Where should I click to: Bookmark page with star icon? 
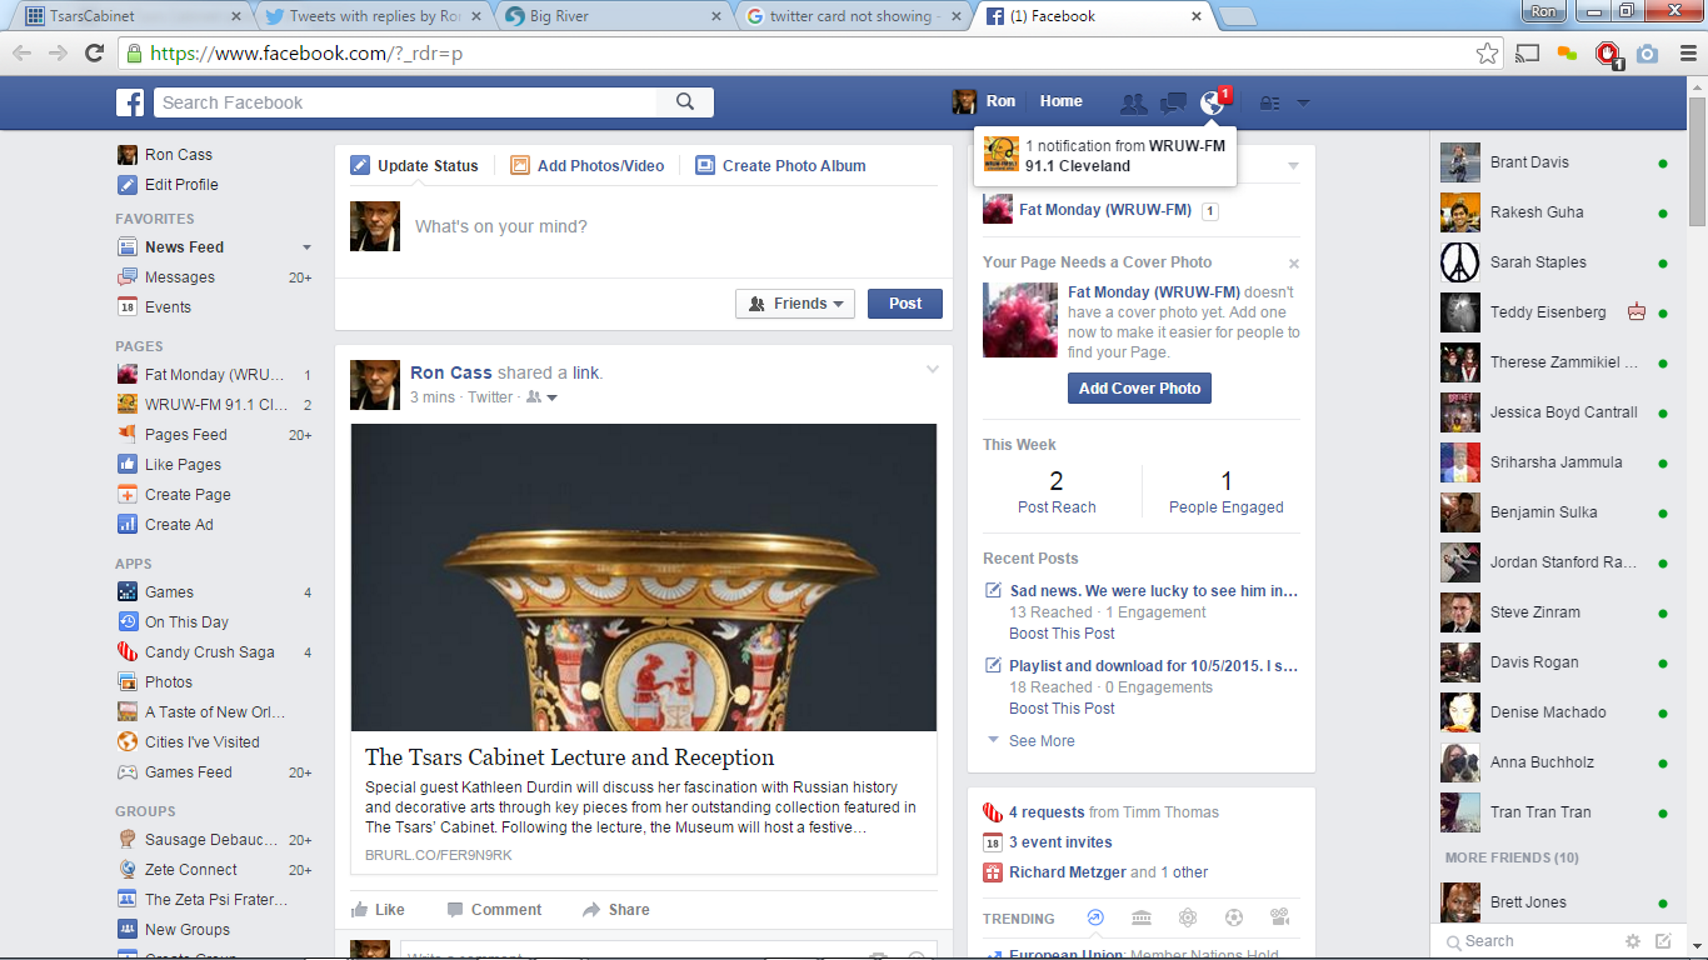(1487, 54)
